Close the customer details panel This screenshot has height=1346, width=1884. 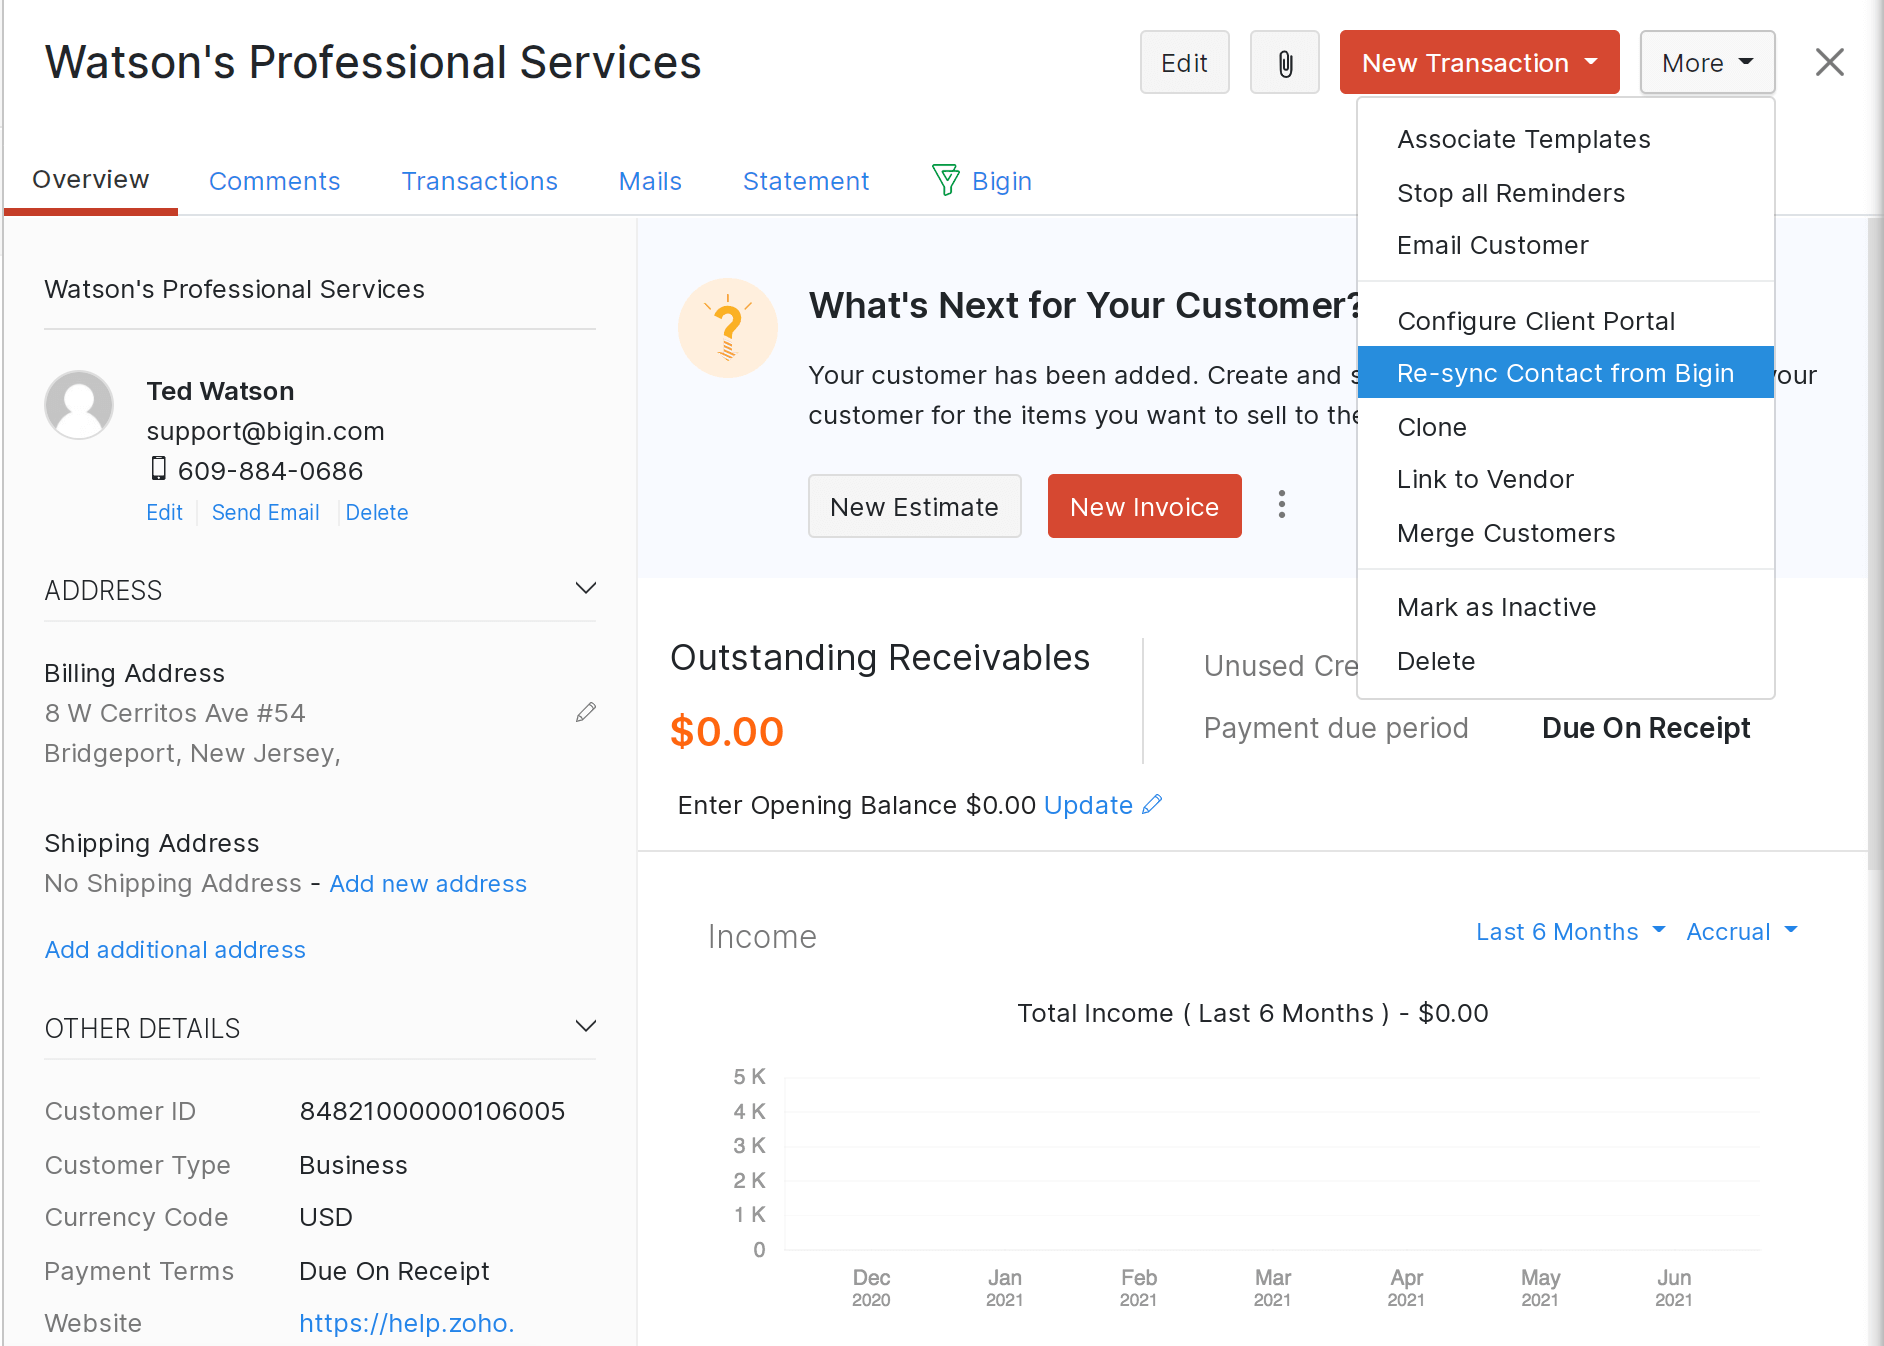tap(1829, 63)
